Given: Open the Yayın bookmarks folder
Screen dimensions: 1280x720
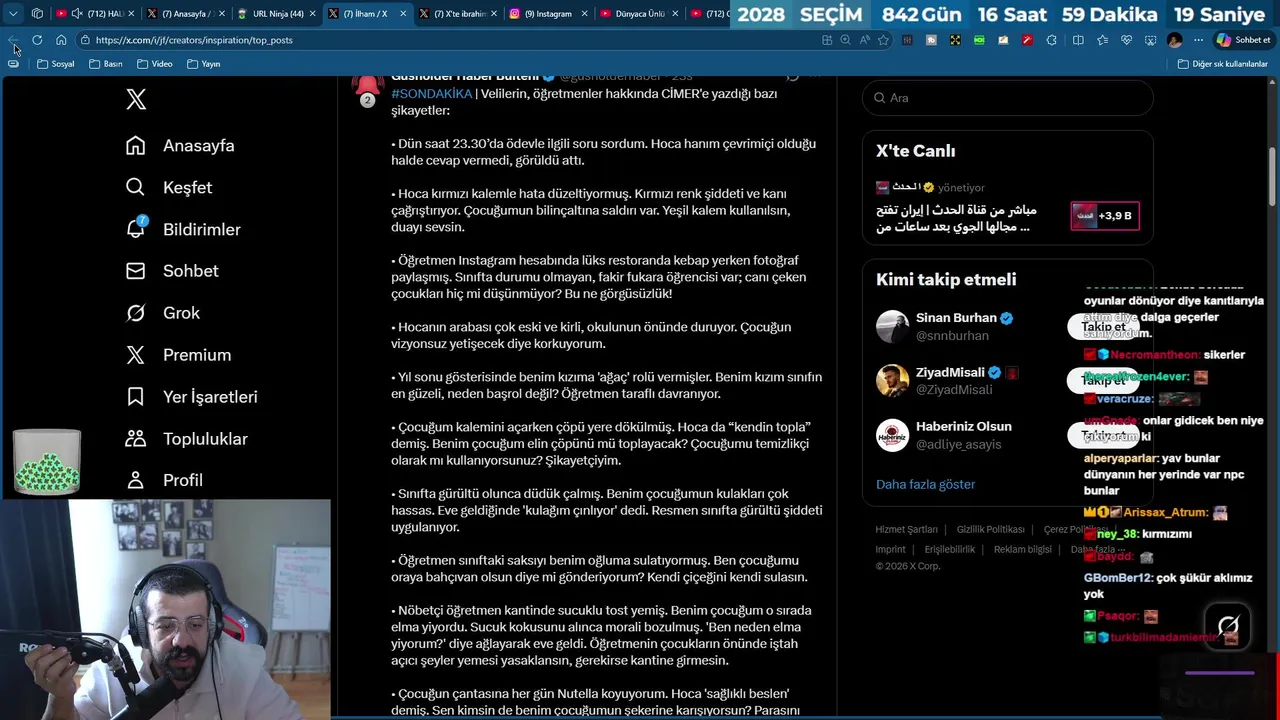Looking at the screenshot, I should [204, 64].
